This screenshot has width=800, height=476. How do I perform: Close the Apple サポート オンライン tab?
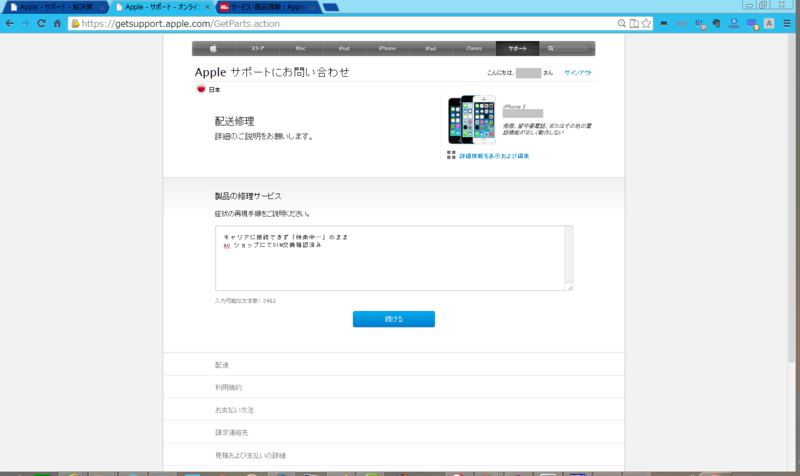tap(207, 8)
